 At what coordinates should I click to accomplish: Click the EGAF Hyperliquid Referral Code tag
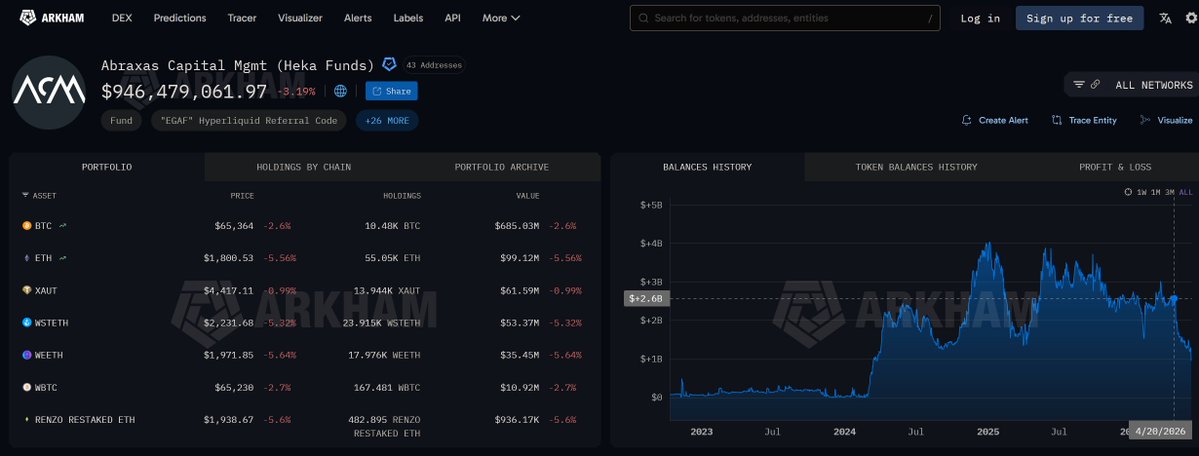pyautogui.click(x=249, y=120)
